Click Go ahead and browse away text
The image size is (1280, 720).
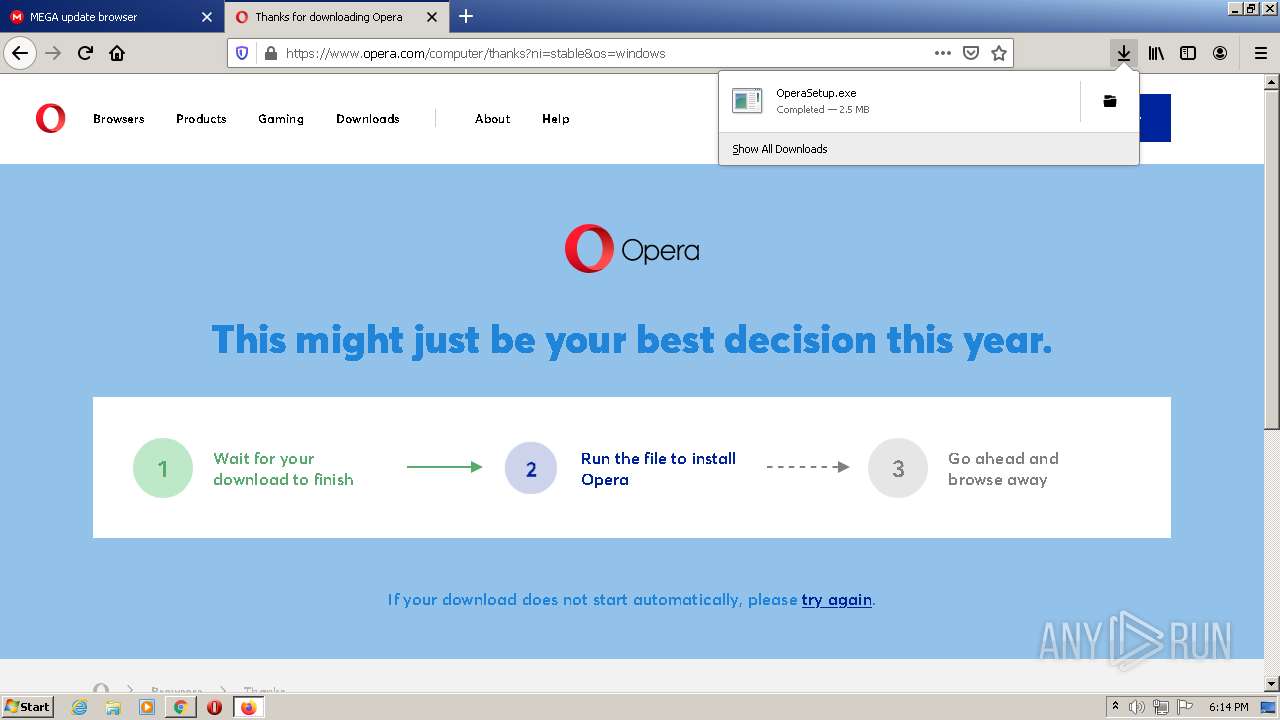coord(1003,469)
